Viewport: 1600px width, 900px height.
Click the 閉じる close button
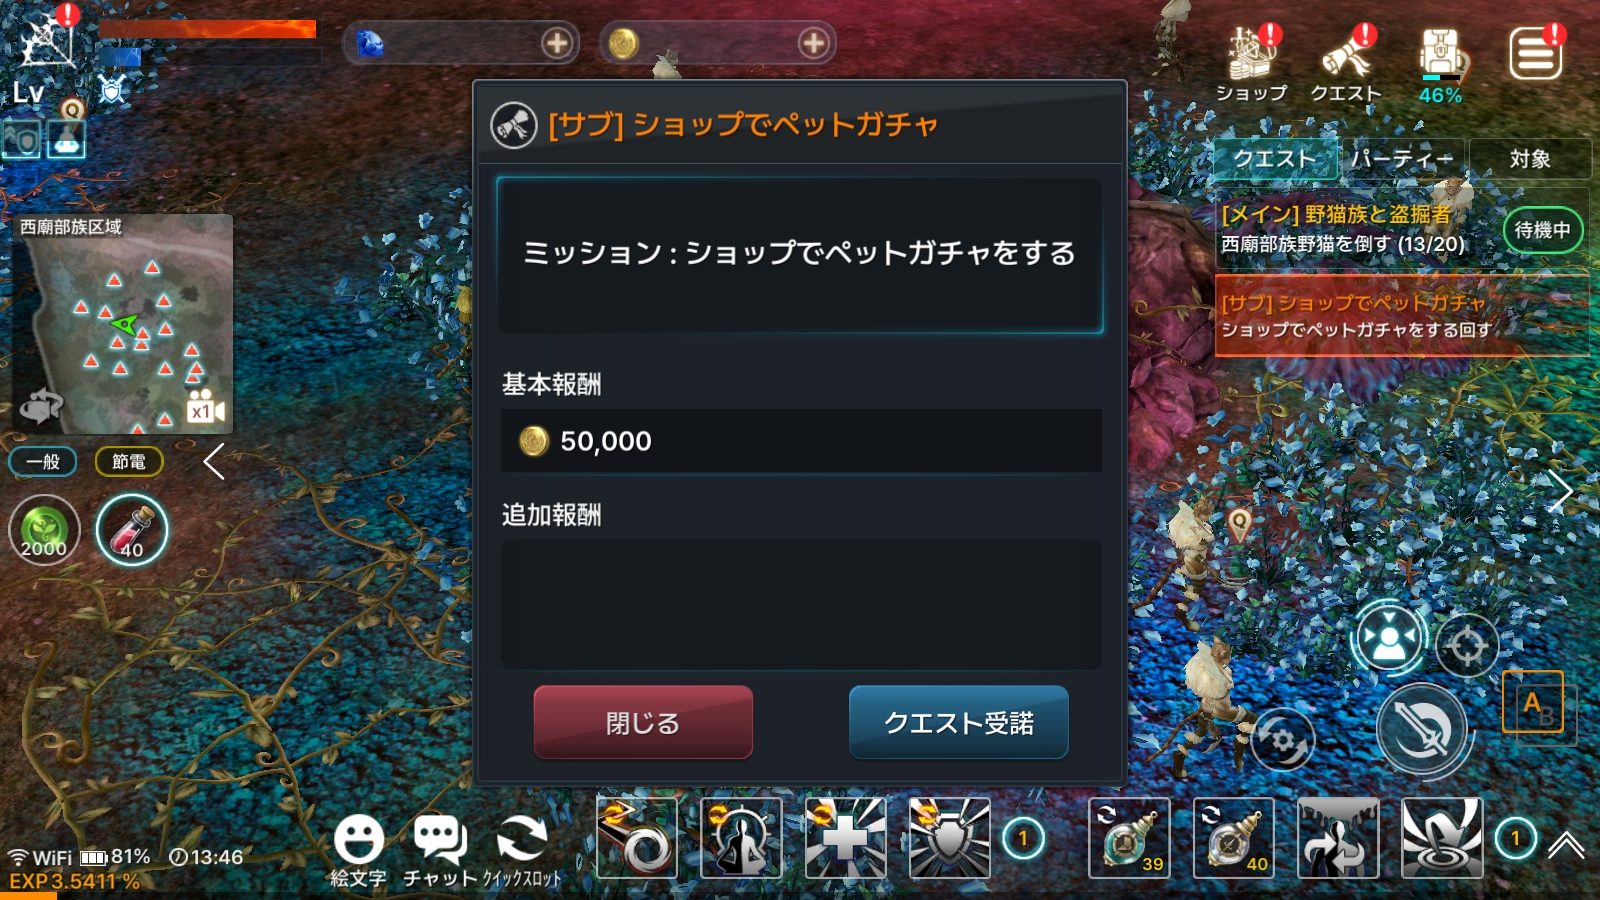(x=643, y=722)
